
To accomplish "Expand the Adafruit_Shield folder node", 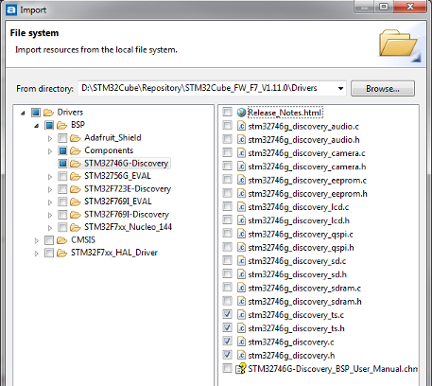I will [50, 138].
